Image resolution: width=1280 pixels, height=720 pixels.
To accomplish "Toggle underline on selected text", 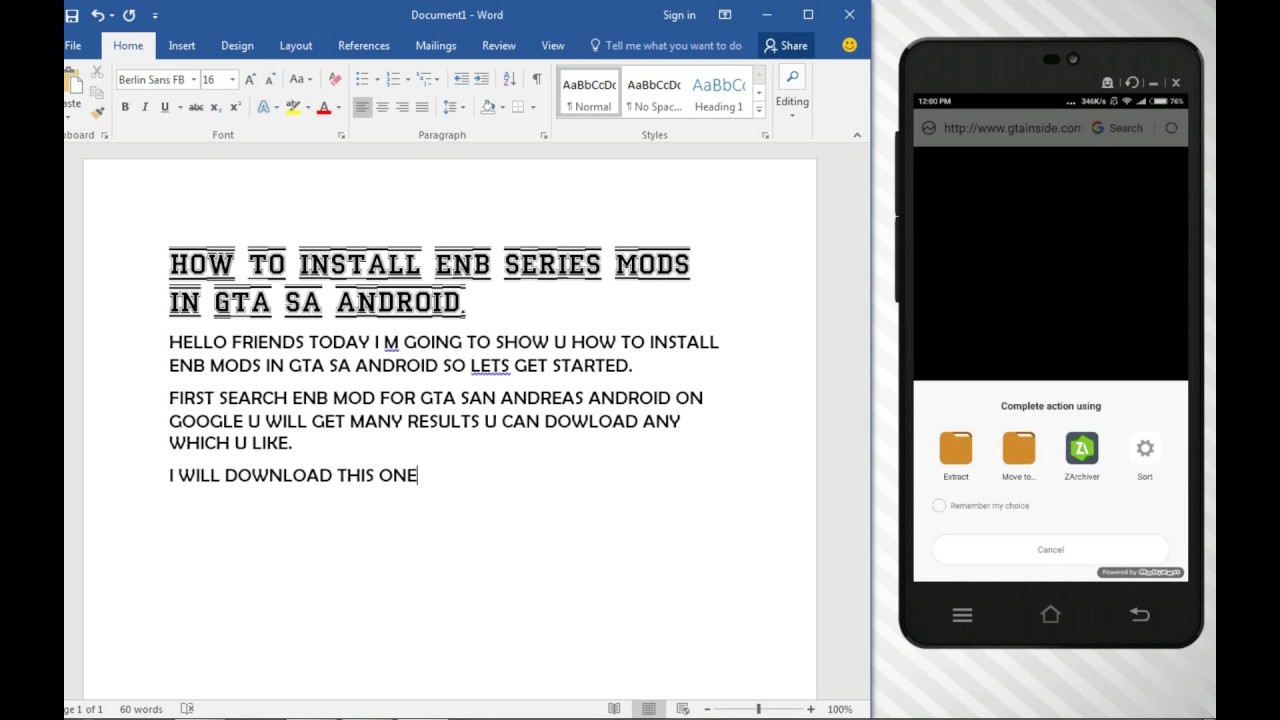I will pos(165,107).
